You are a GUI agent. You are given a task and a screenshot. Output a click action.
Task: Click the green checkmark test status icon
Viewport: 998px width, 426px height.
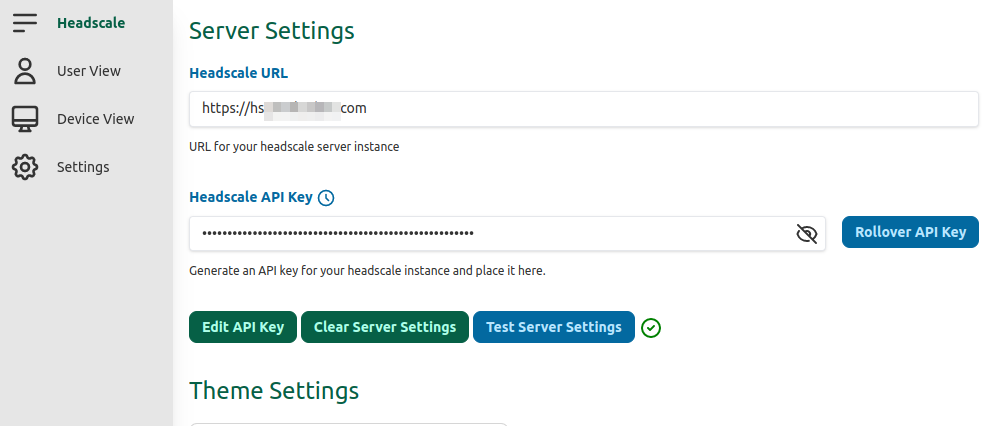(651, 327)
